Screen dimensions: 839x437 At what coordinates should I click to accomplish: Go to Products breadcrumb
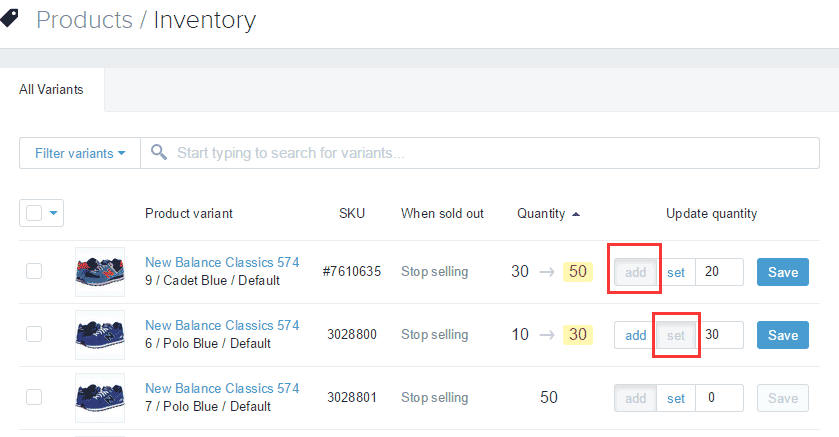(84, 20)
